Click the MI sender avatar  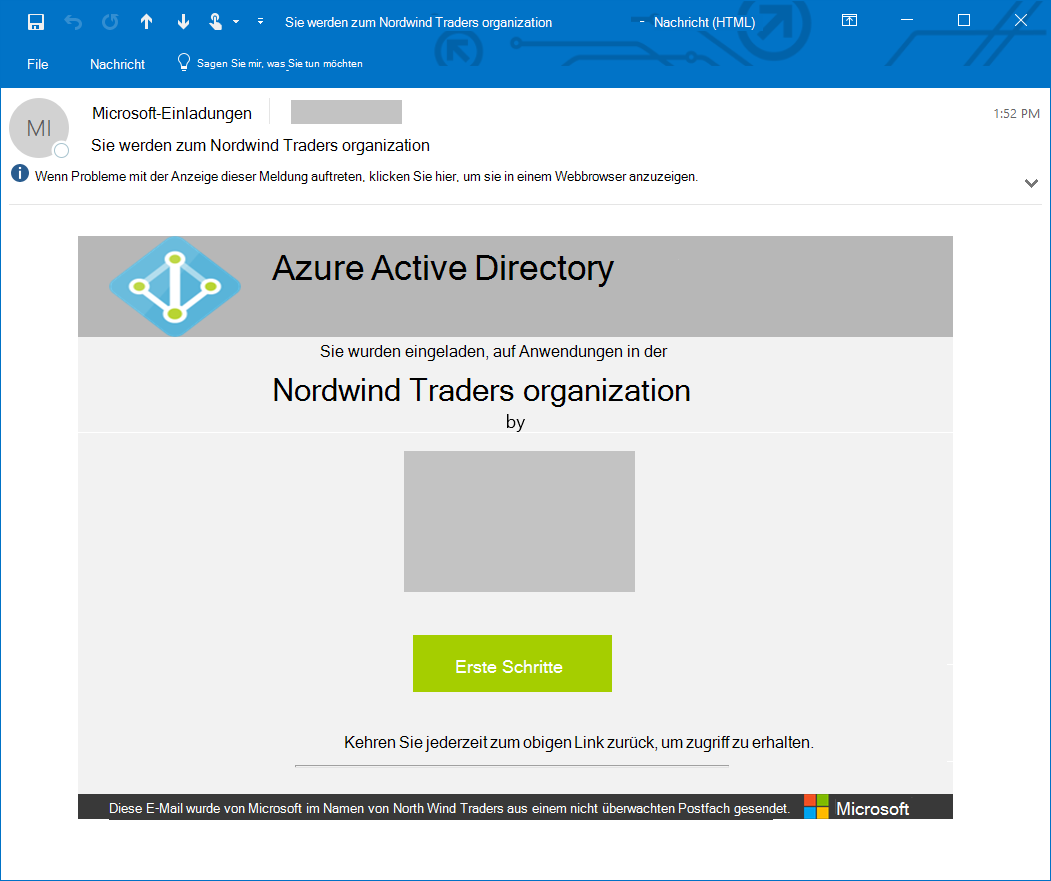[39, 128]
